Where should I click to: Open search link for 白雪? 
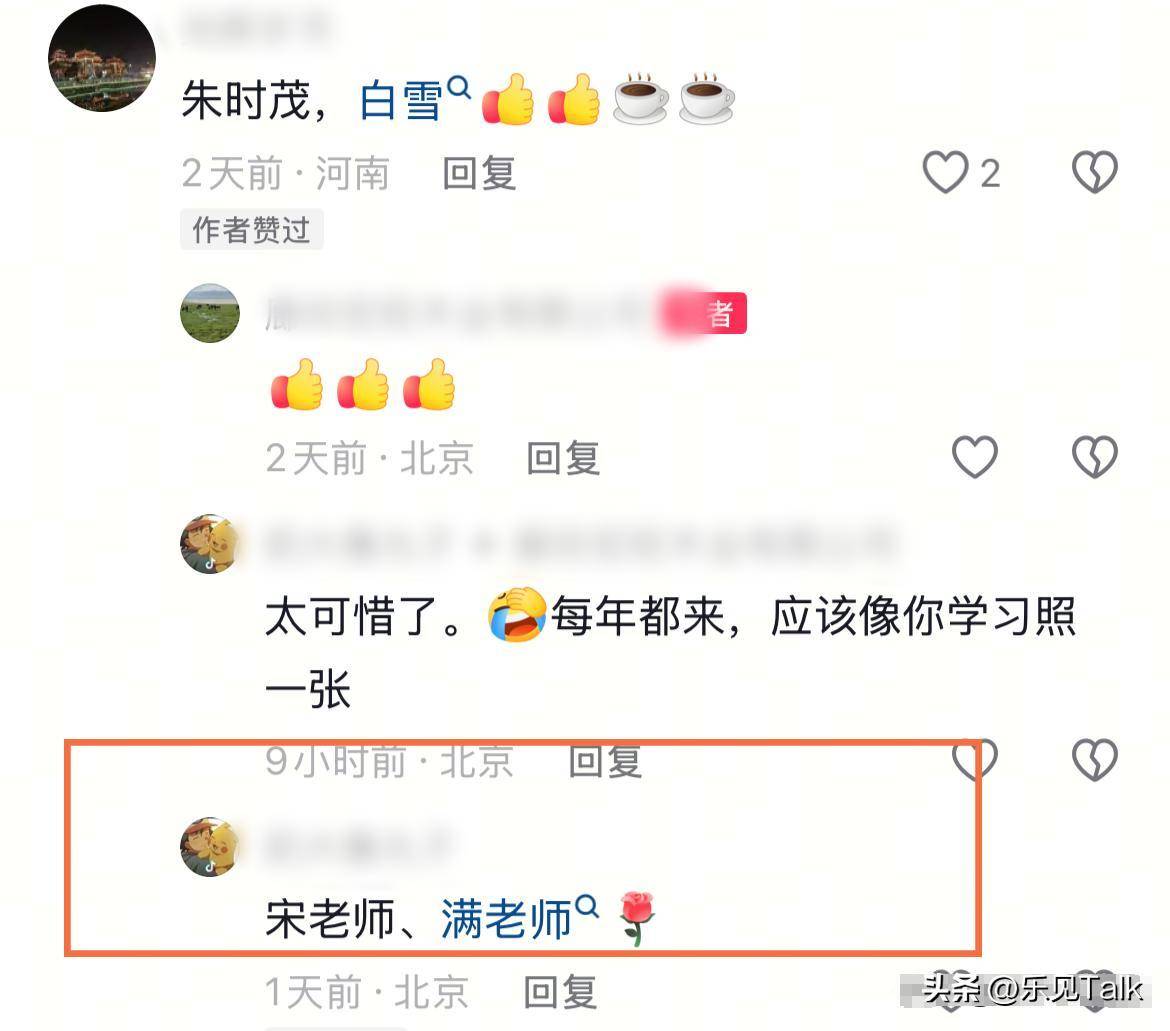click(x=401, y=101)
